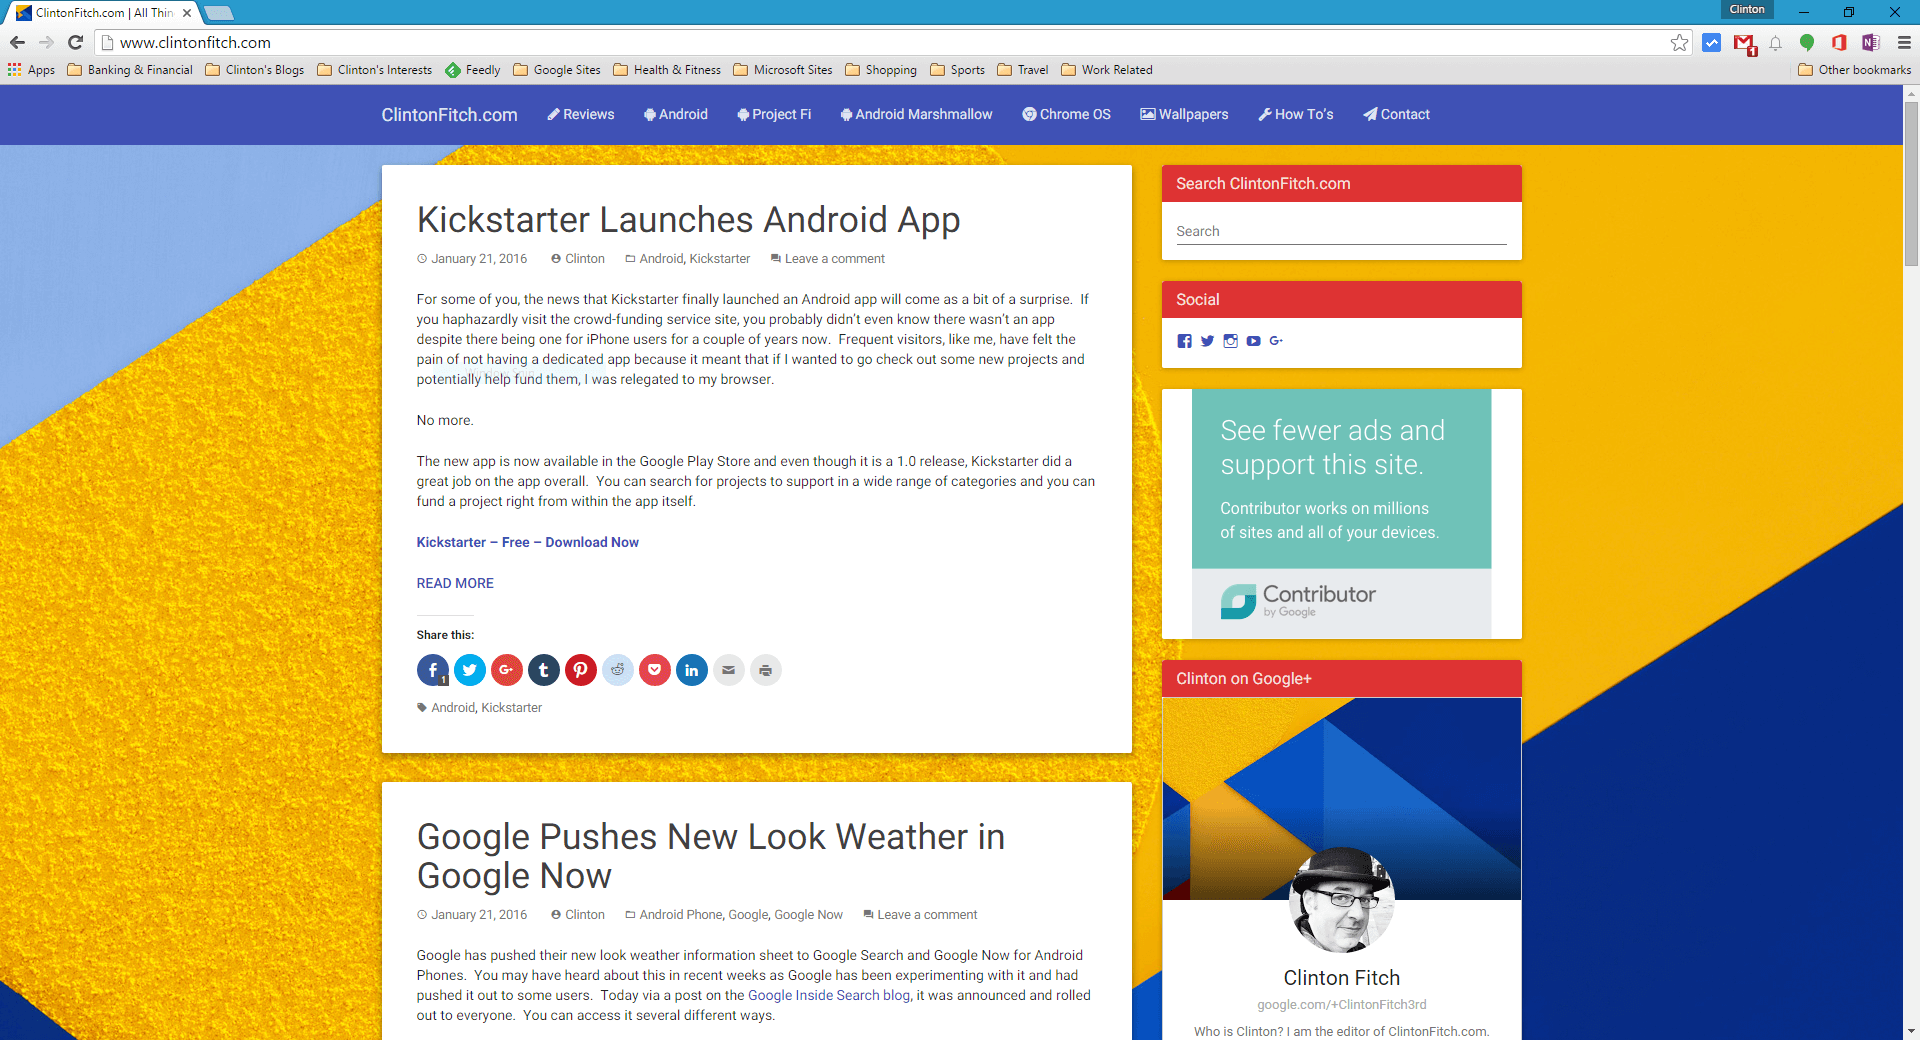Open the Wallpapers menu item
1920x1040 pixels.
[x=1184, y=114]
